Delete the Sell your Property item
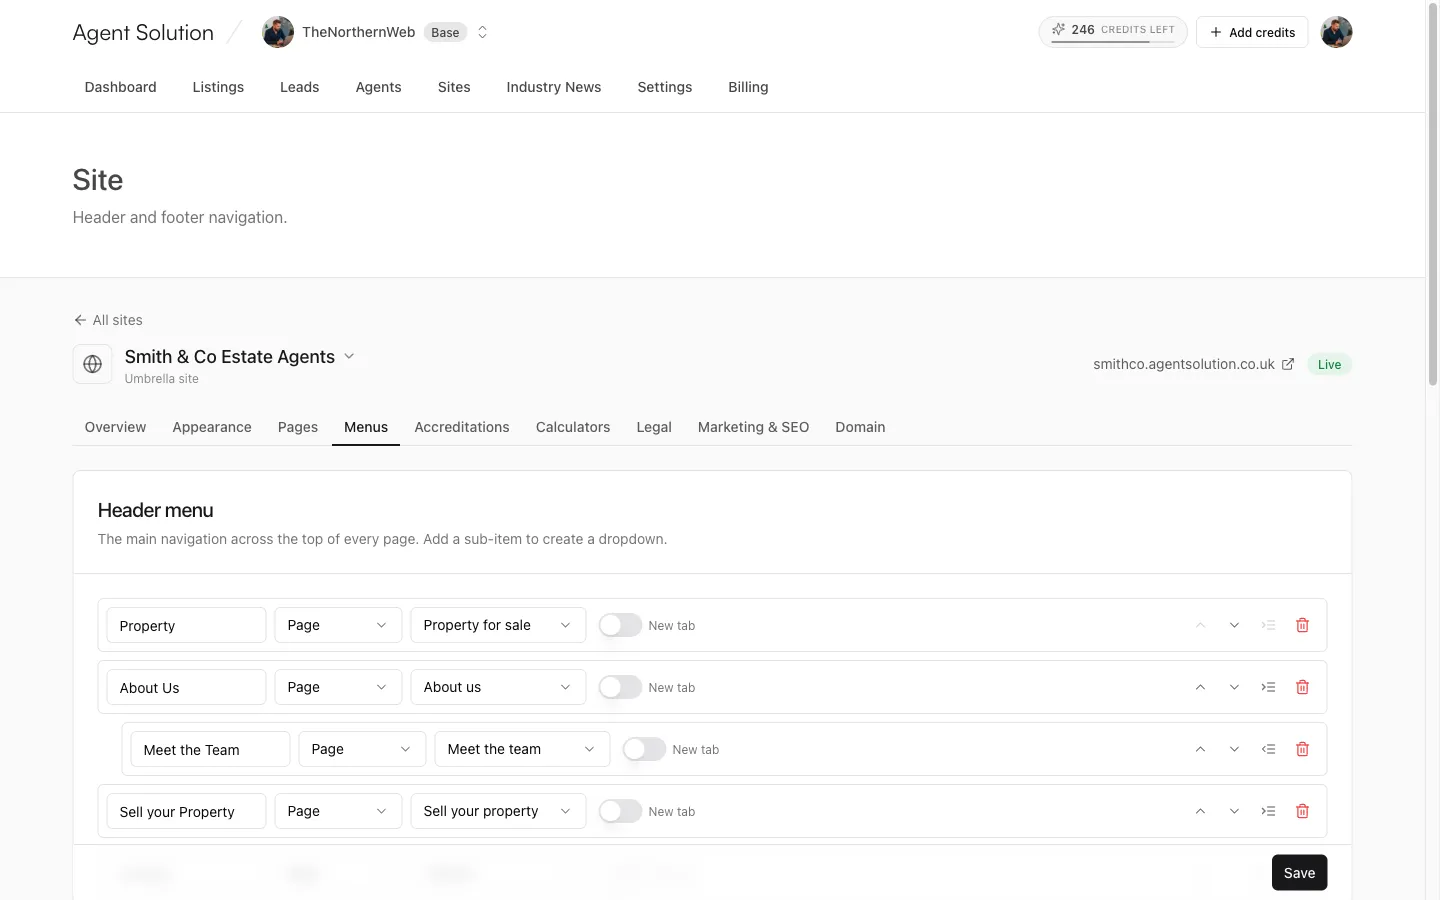 point(1302,811)
